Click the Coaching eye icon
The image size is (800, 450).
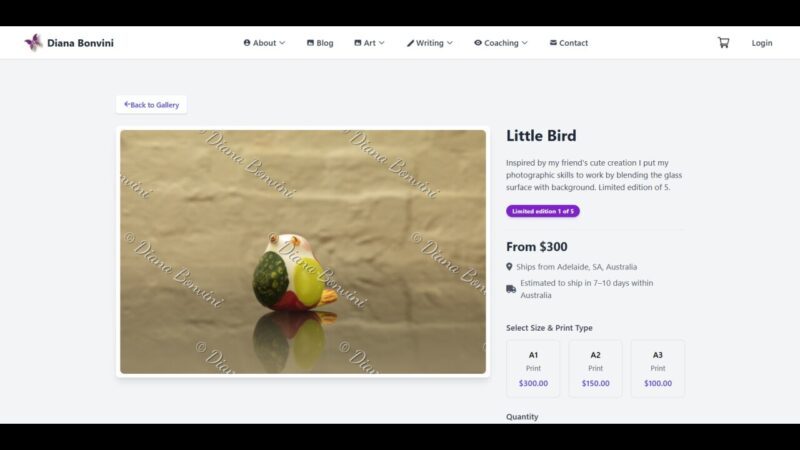tap(478, 43)
